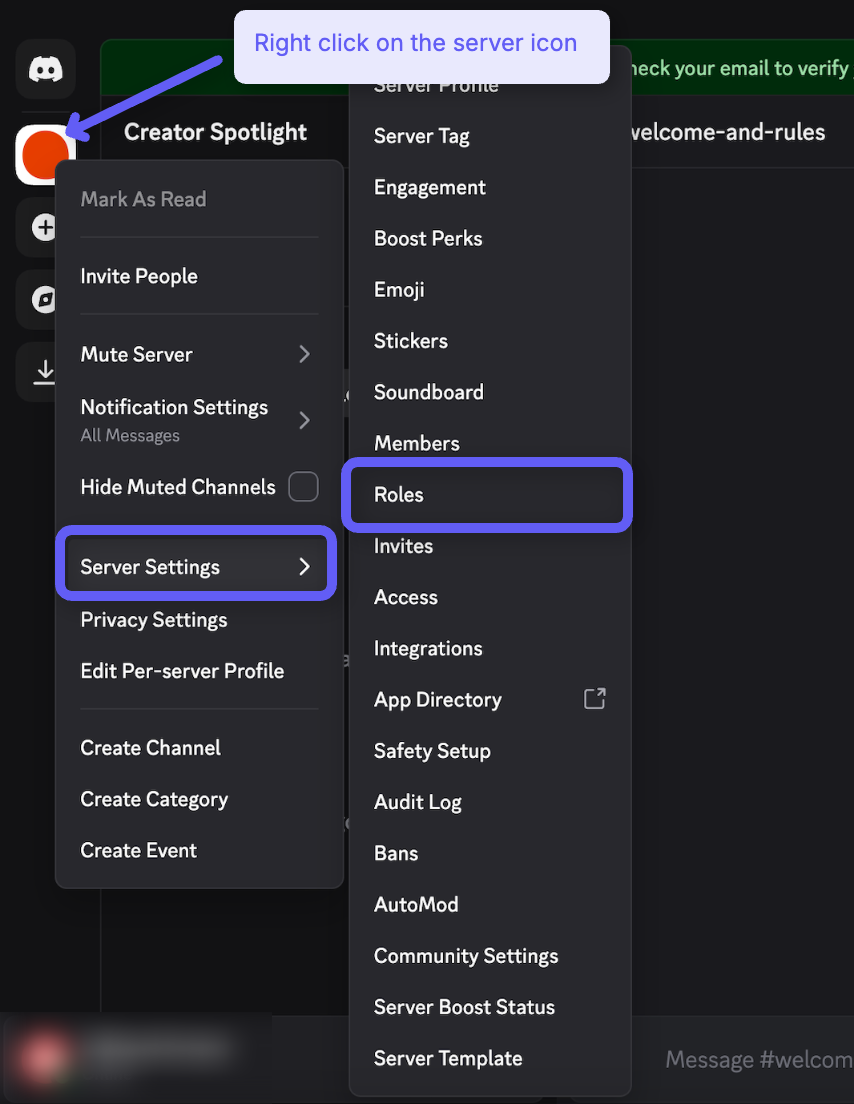Screen dimensions: 854x1104
Task: Expand Notification Settings submenu chevron
Action: (x=304, y=420)
